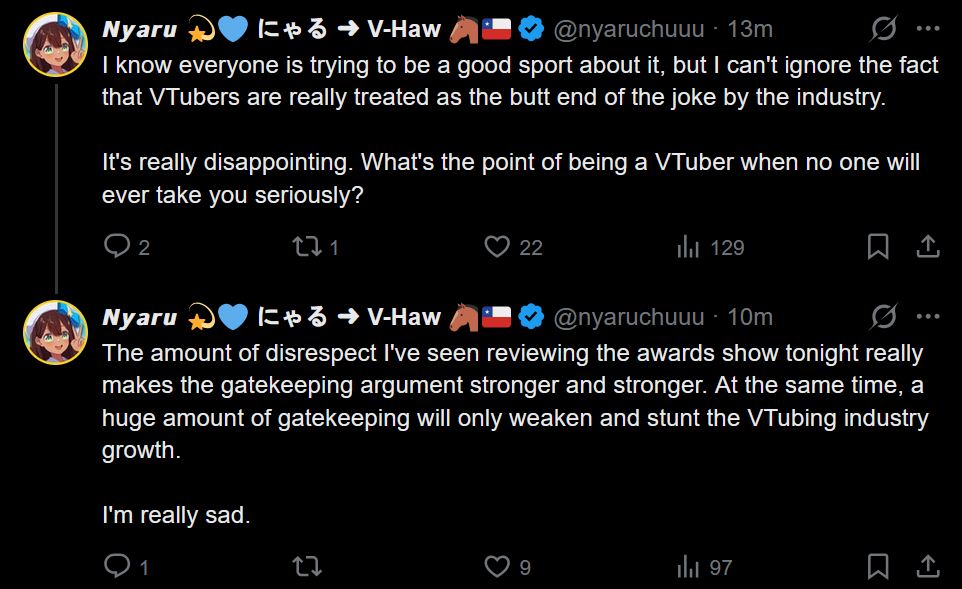Open more options menu on first tweet
962x589 pixels.
point(928,30)
